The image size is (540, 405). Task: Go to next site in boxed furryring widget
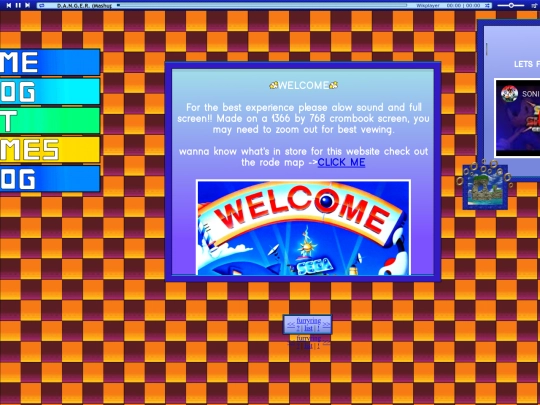point(326,325)
